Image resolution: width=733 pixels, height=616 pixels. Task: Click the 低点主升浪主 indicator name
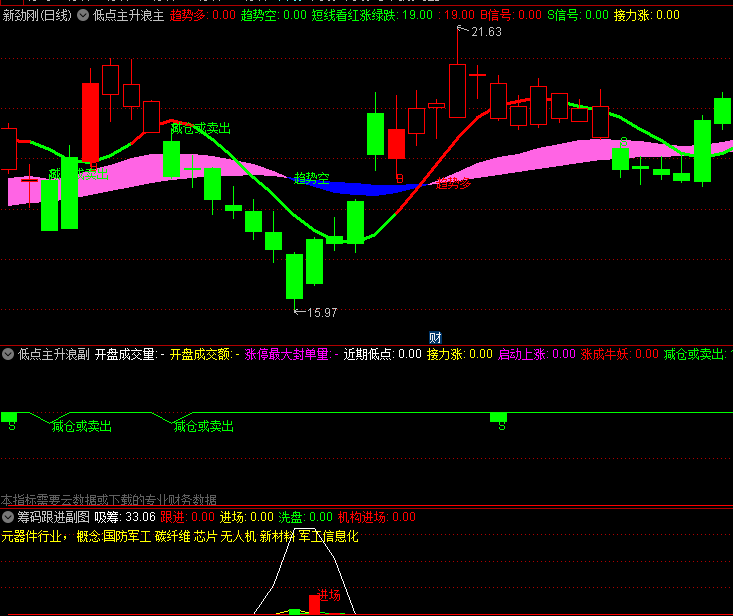coord(129,15)
